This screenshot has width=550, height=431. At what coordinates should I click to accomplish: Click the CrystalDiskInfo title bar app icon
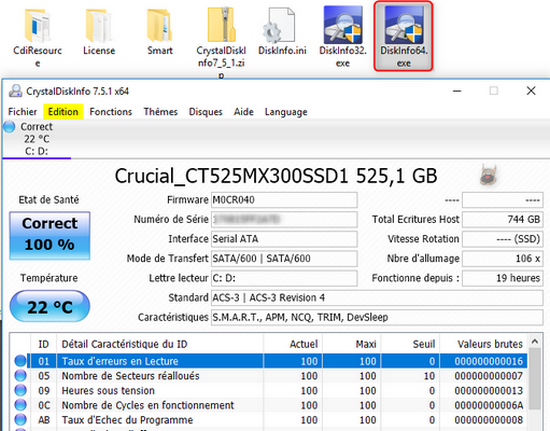point(15,91)
